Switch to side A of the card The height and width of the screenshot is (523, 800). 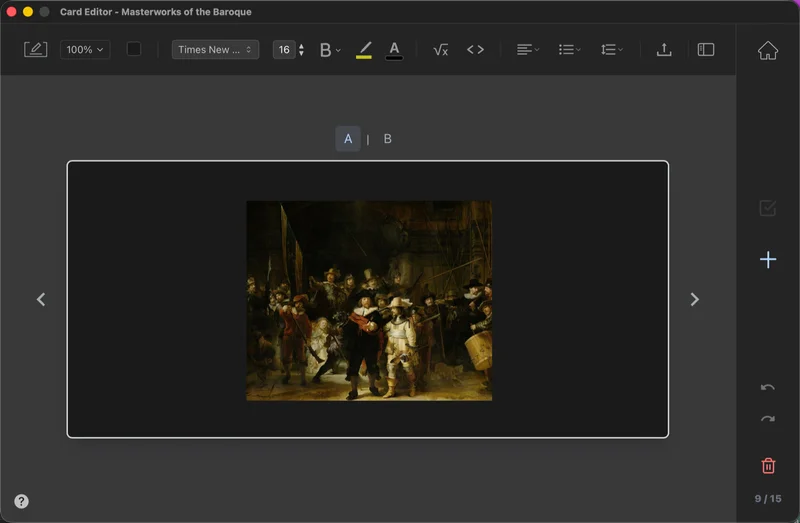pyautogui.click(x=348, y=139)
